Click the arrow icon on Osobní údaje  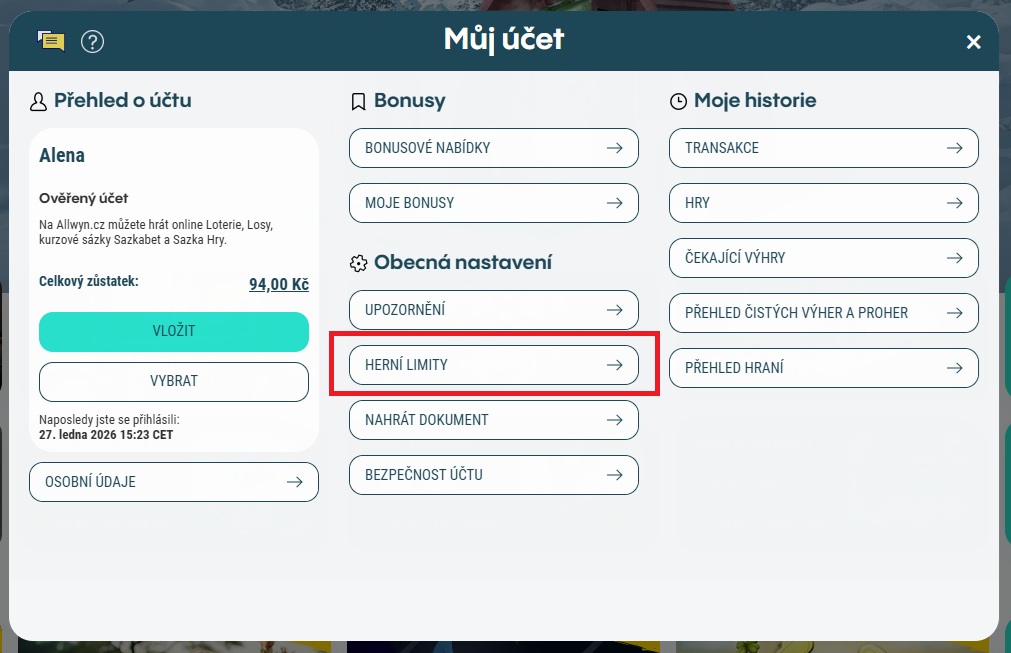tap(295, 482)
